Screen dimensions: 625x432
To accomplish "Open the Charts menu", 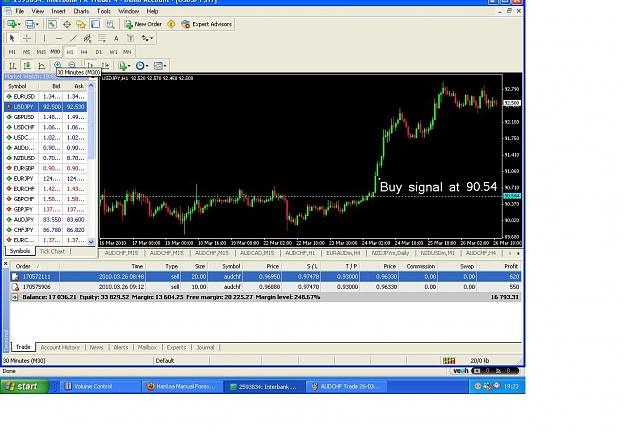I will point(81,11).
